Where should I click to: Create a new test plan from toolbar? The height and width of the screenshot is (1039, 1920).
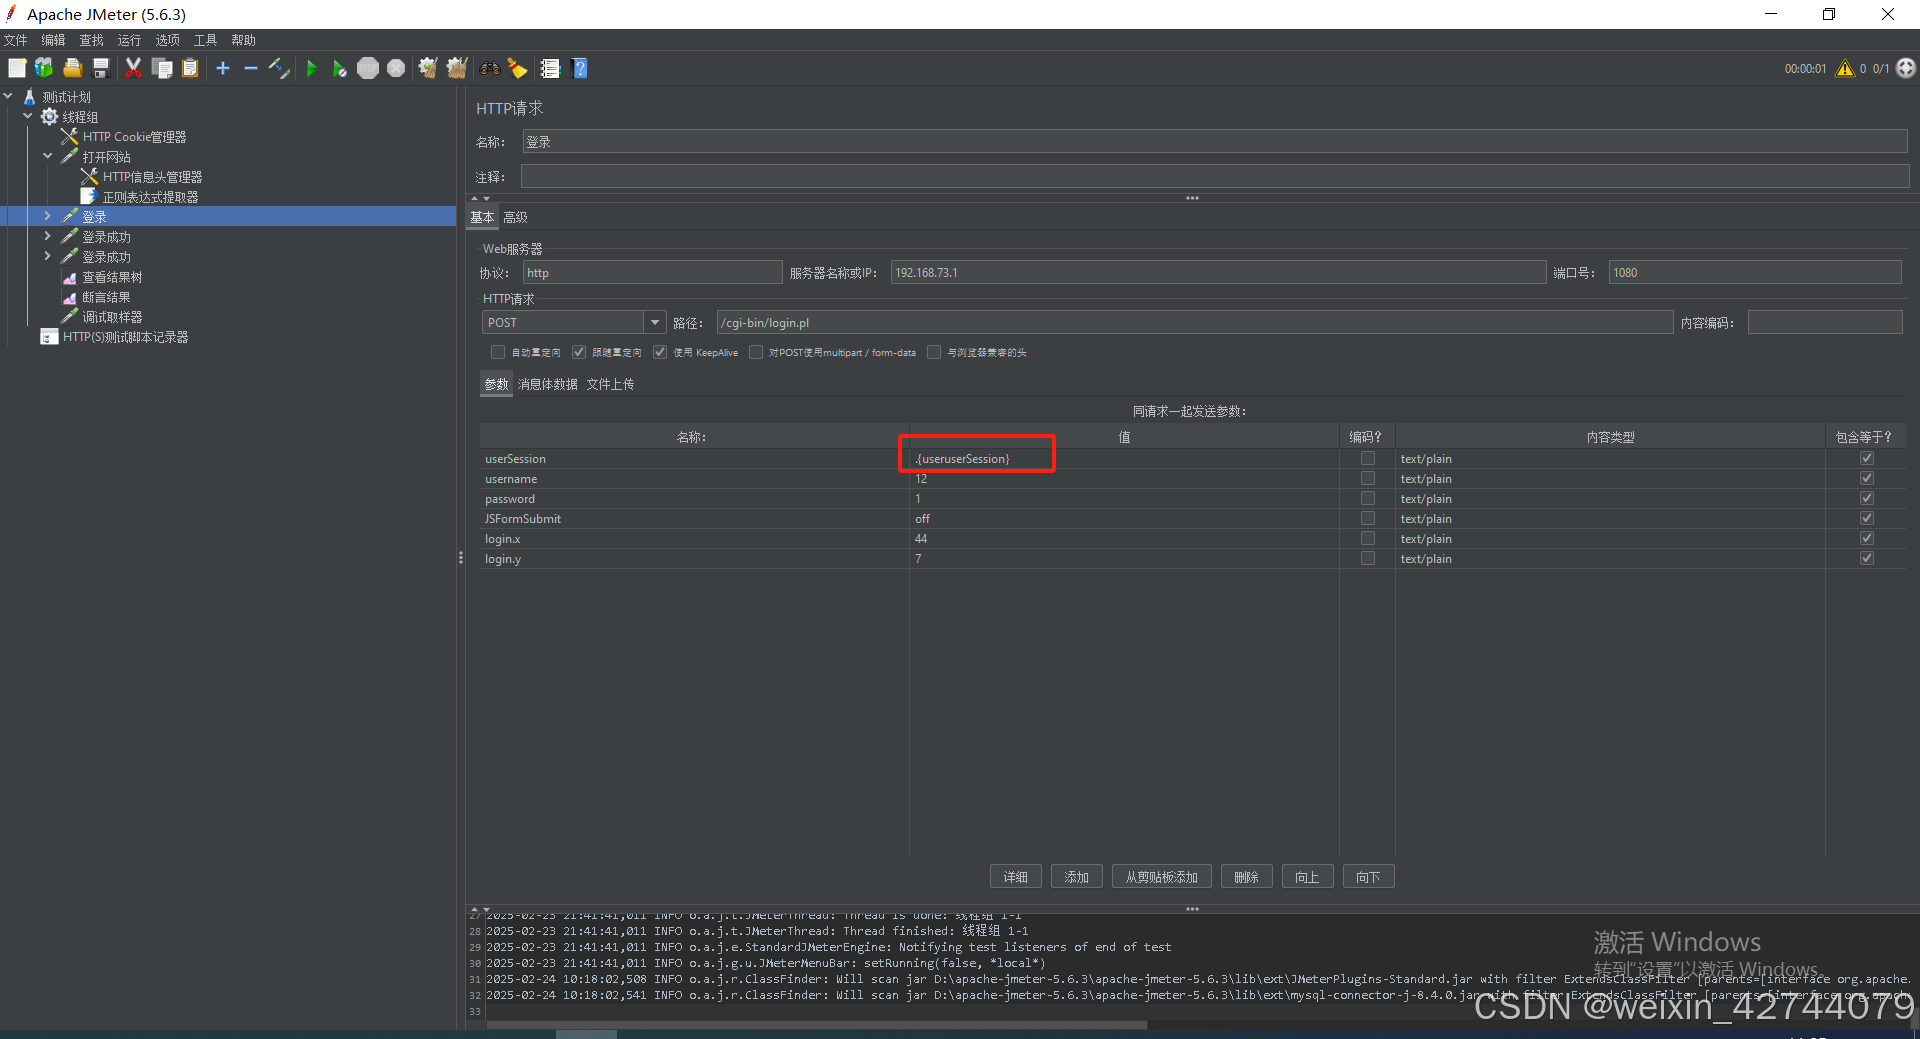click(x=17, y=68)
